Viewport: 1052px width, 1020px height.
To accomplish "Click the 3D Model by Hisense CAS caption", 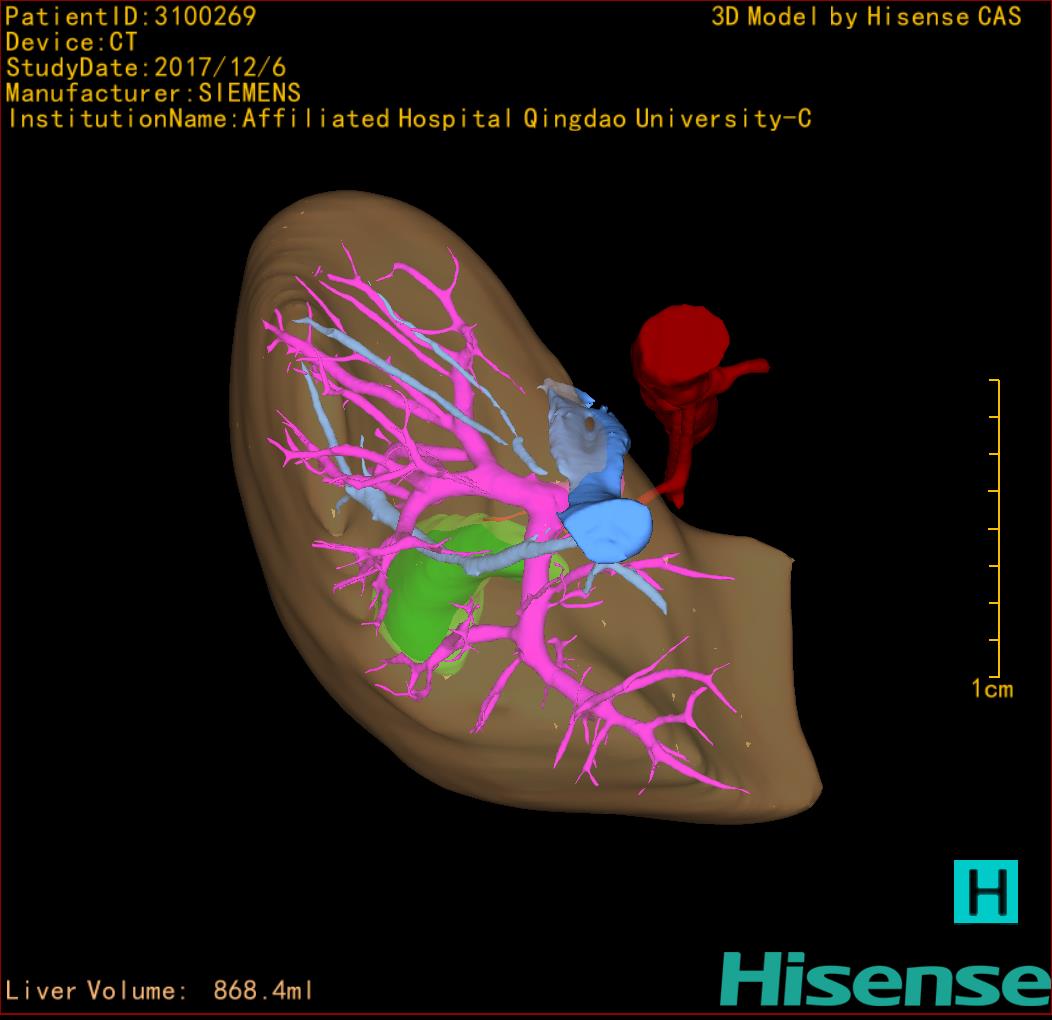I will pos(866,16).
